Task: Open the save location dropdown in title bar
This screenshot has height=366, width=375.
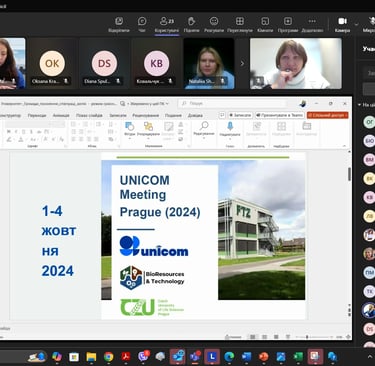Action: tap(149, 104)
